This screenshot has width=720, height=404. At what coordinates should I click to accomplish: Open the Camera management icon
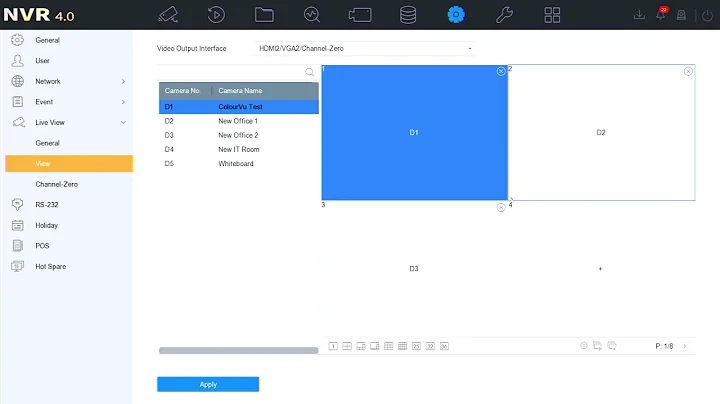pyautogui.click(x=360, y=15)
